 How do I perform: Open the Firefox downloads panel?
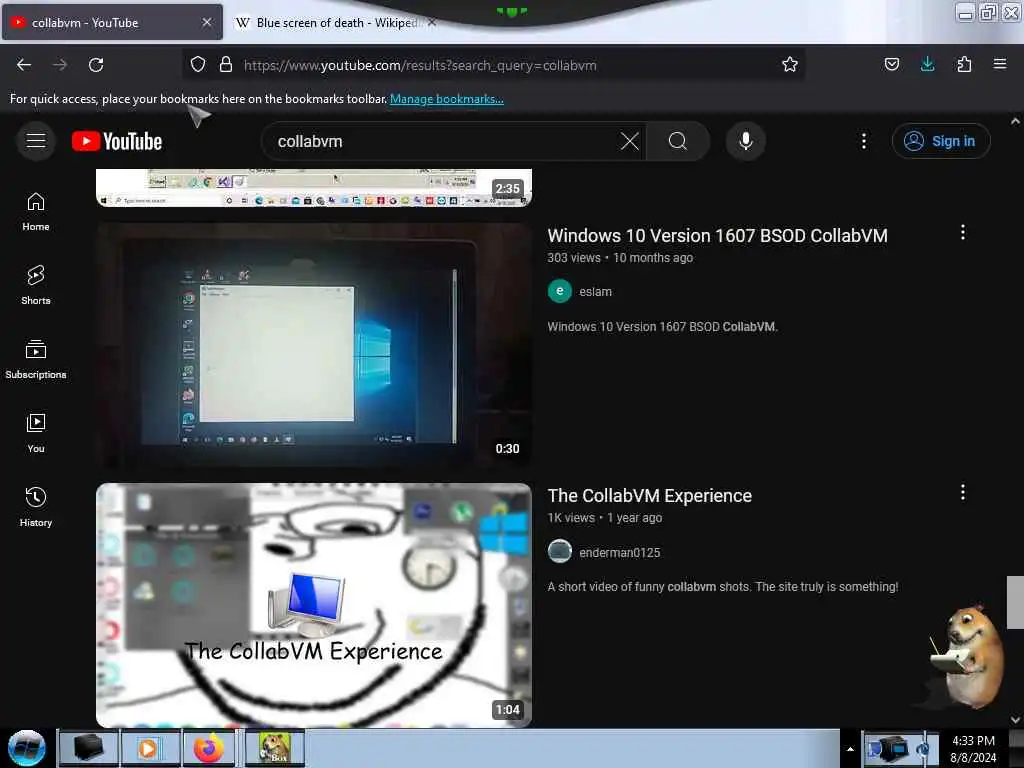[x=927, y=64]
